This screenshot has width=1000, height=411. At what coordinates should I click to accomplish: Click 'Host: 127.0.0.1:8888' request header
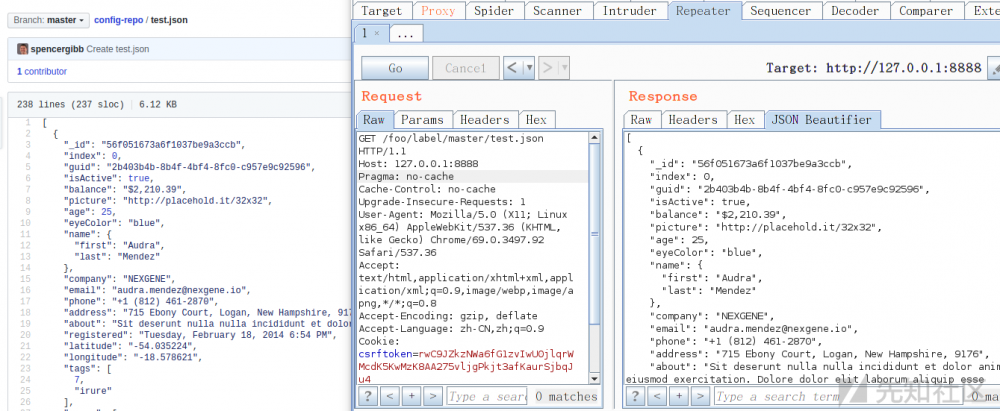point(418,163)
